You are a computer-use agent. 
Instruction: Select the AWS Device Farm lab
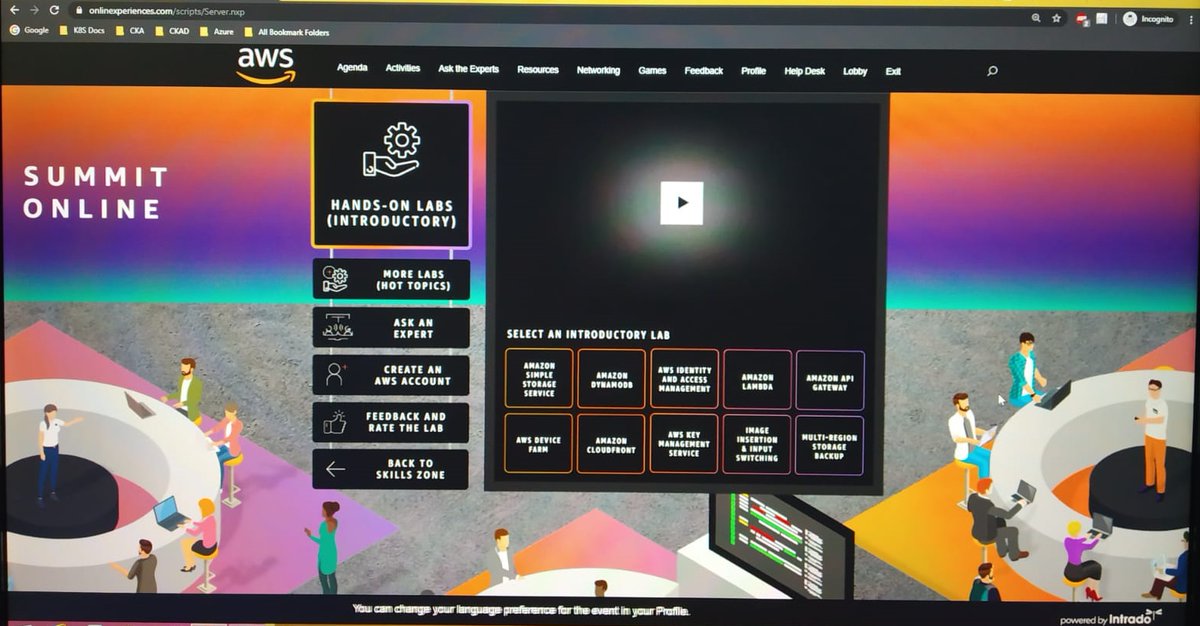click(539, 443)
